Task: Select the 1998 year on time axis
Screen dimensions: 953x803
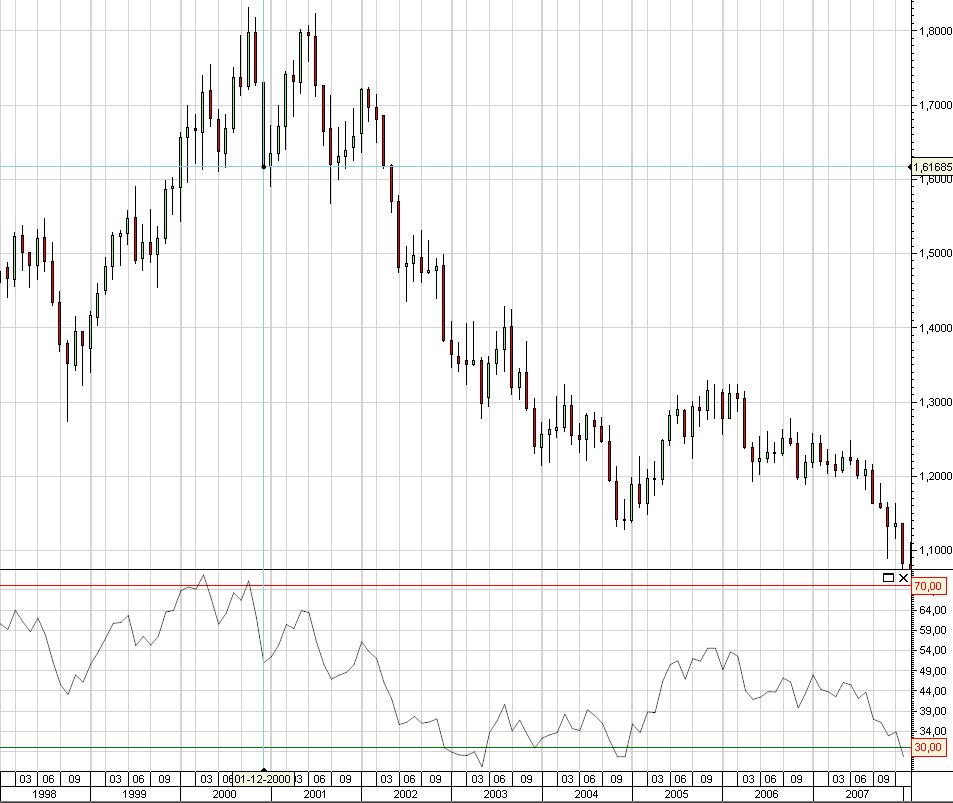Action: (x=44, y=794)
